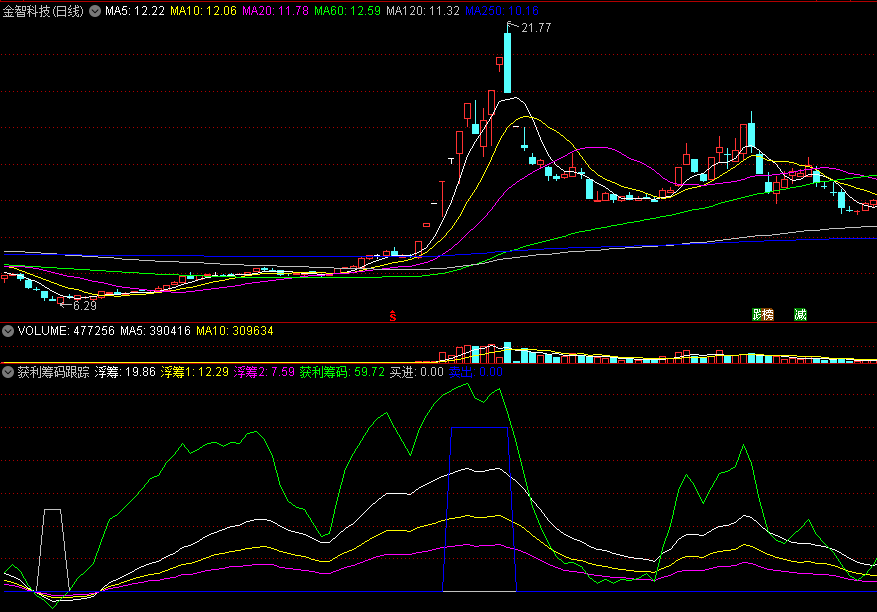
Task: Select the VOLUME: 477256 label
Action: click(x=66, y=331)
